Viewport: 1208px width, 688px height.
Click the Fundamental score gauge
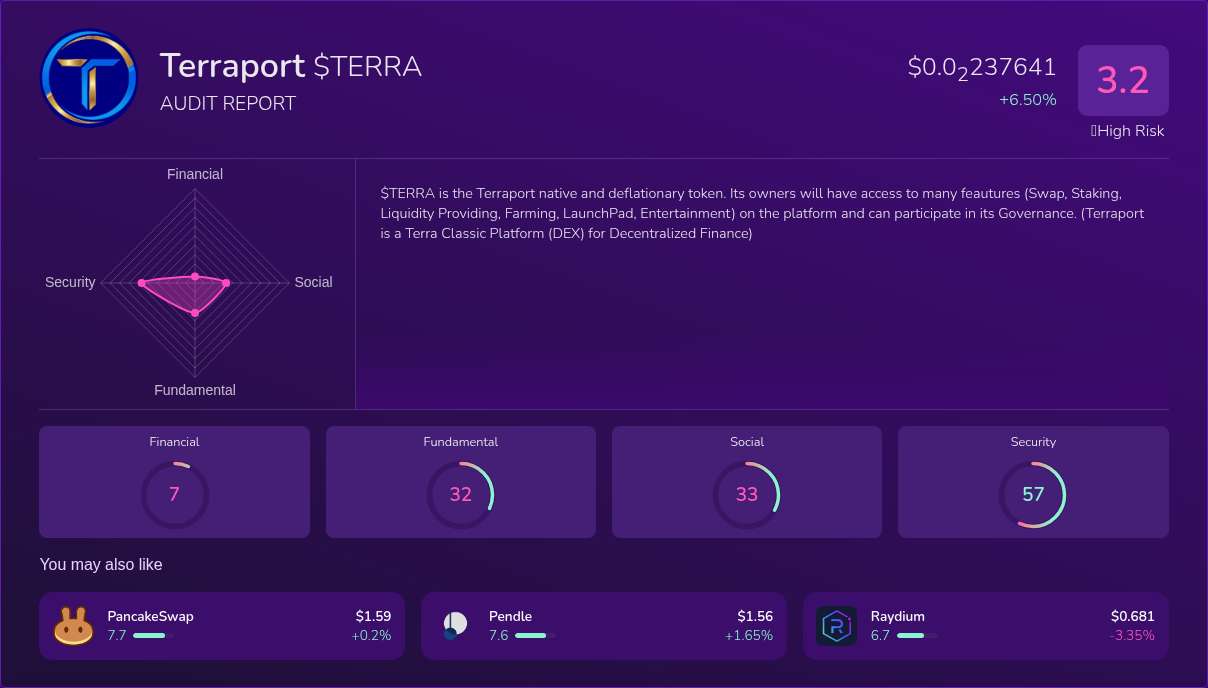point(460,494)
